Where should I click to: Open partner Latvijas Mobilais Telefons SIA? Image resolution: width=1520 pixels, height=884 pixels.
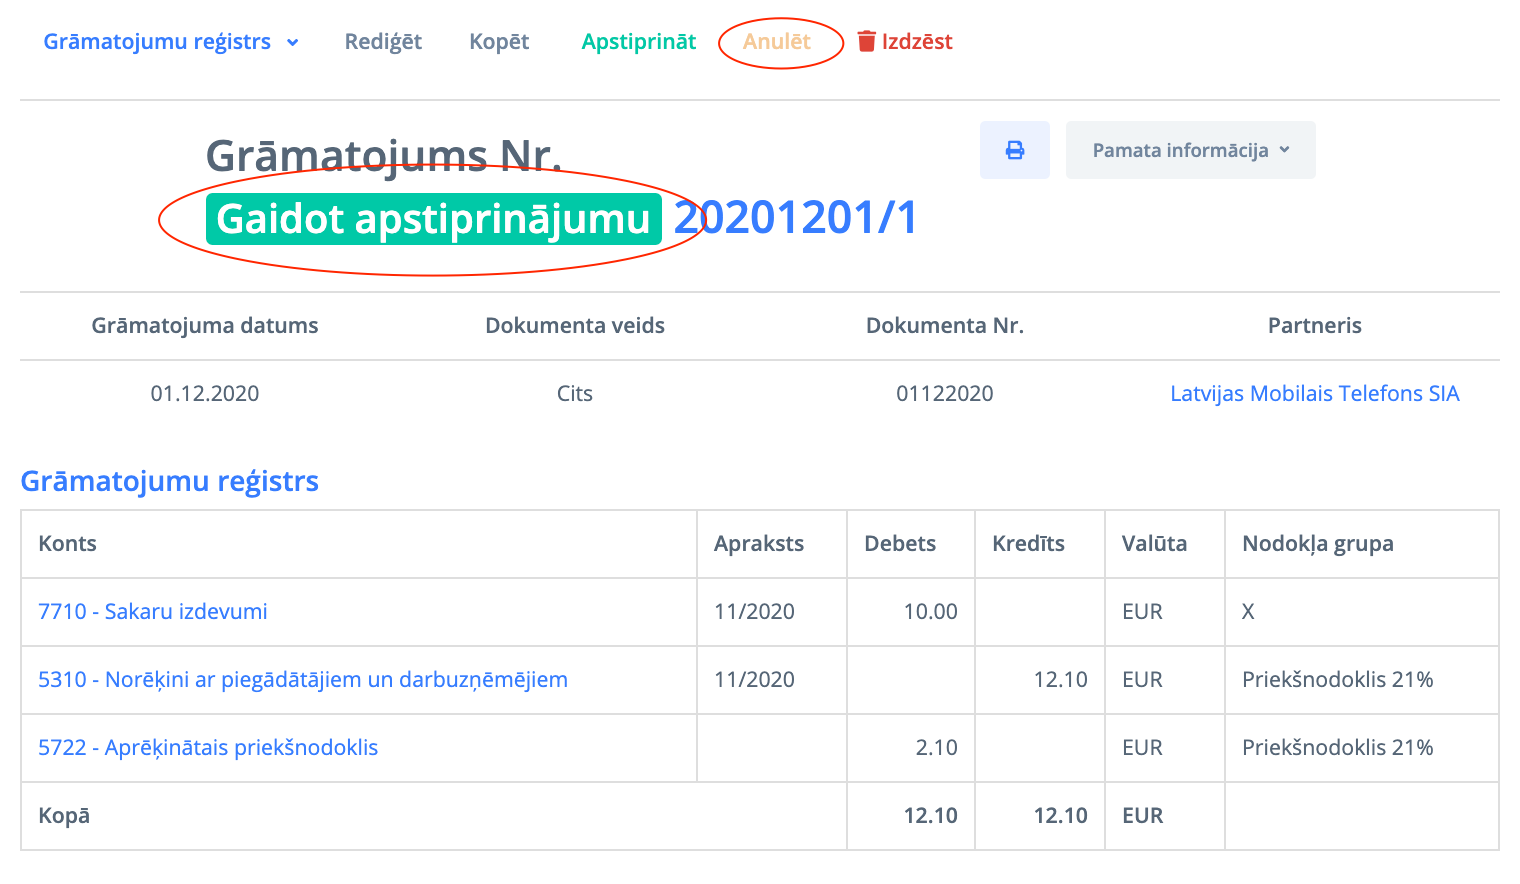[x=1315, y=393]
